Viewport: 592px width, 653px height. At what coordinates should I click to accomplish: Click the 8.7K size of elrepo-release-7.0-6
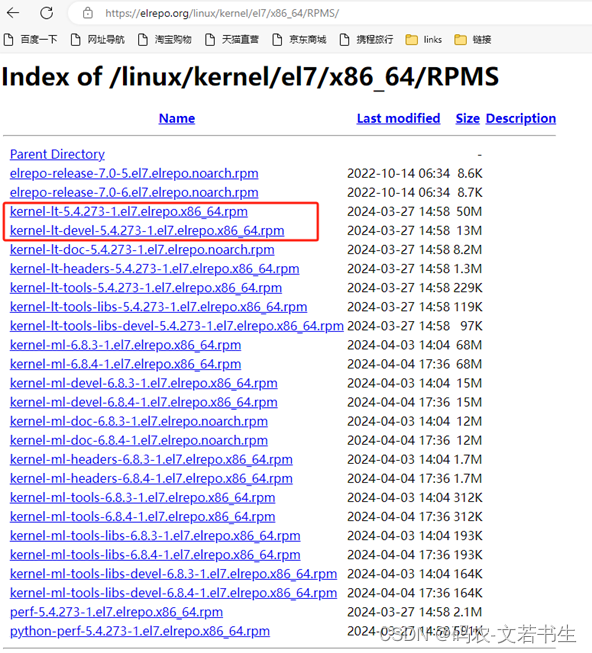tap(470, 192)
